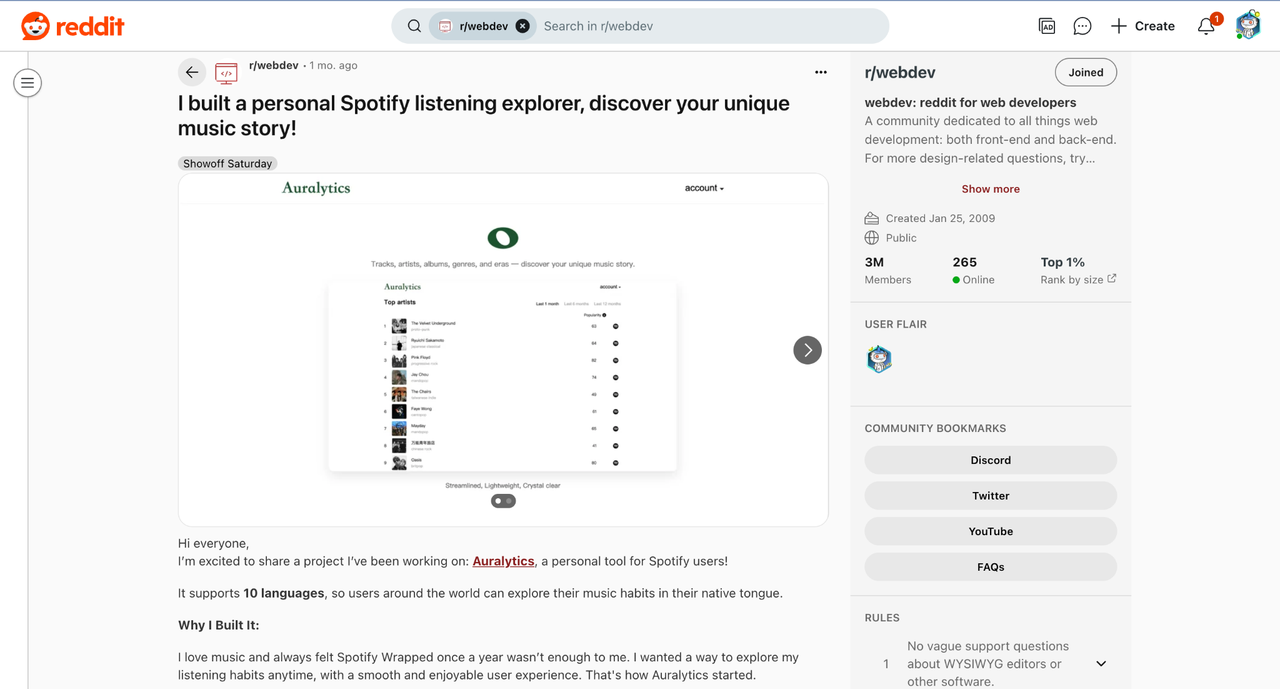Viewport: 1280px width, 689px height.
Task: Go to Reddit home via the logo
Action: [x=73, y=26]
